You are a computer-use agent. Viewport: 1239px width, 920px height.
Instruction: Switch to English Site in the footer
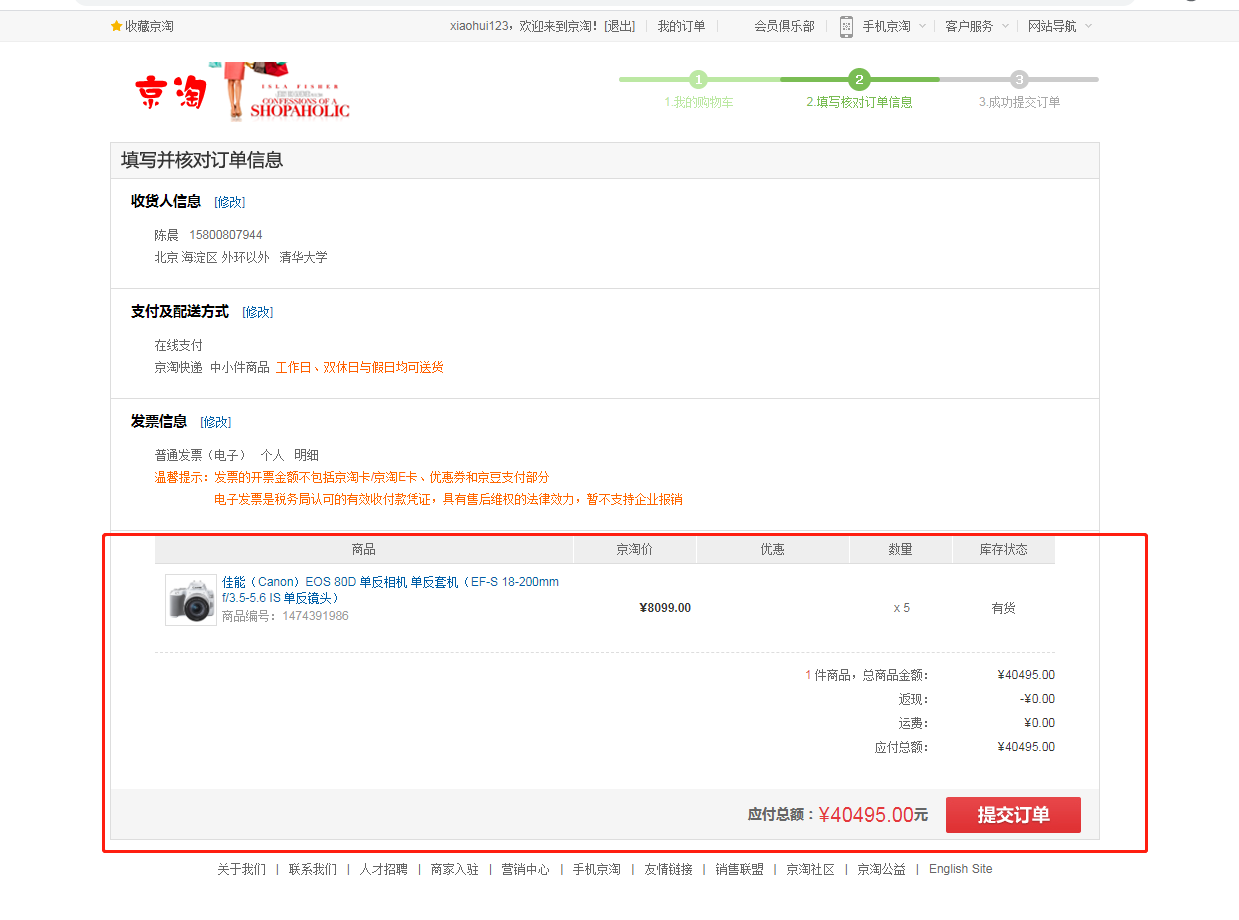(961, 869)
